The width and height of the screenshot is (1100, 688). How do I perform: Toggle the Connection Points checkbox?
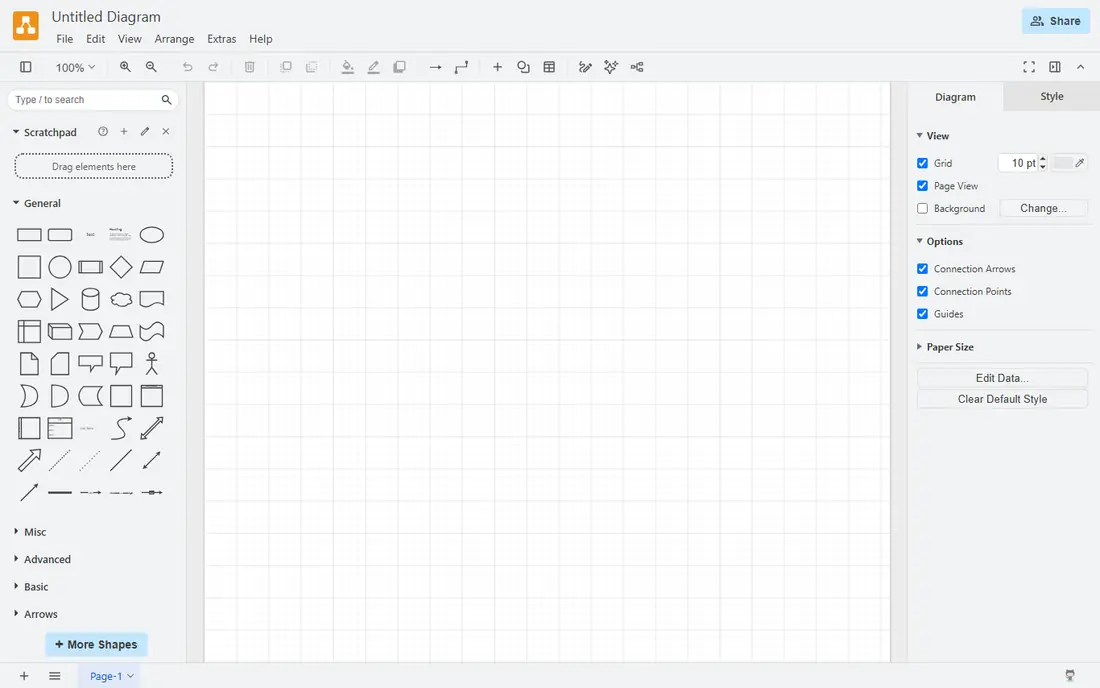point(923,291)
